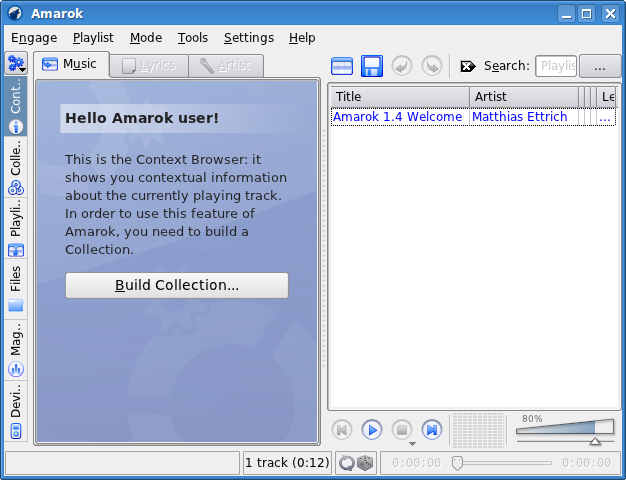Click the redo playlist icon
This screenshot has width=626, height=480.
[432, 66]
